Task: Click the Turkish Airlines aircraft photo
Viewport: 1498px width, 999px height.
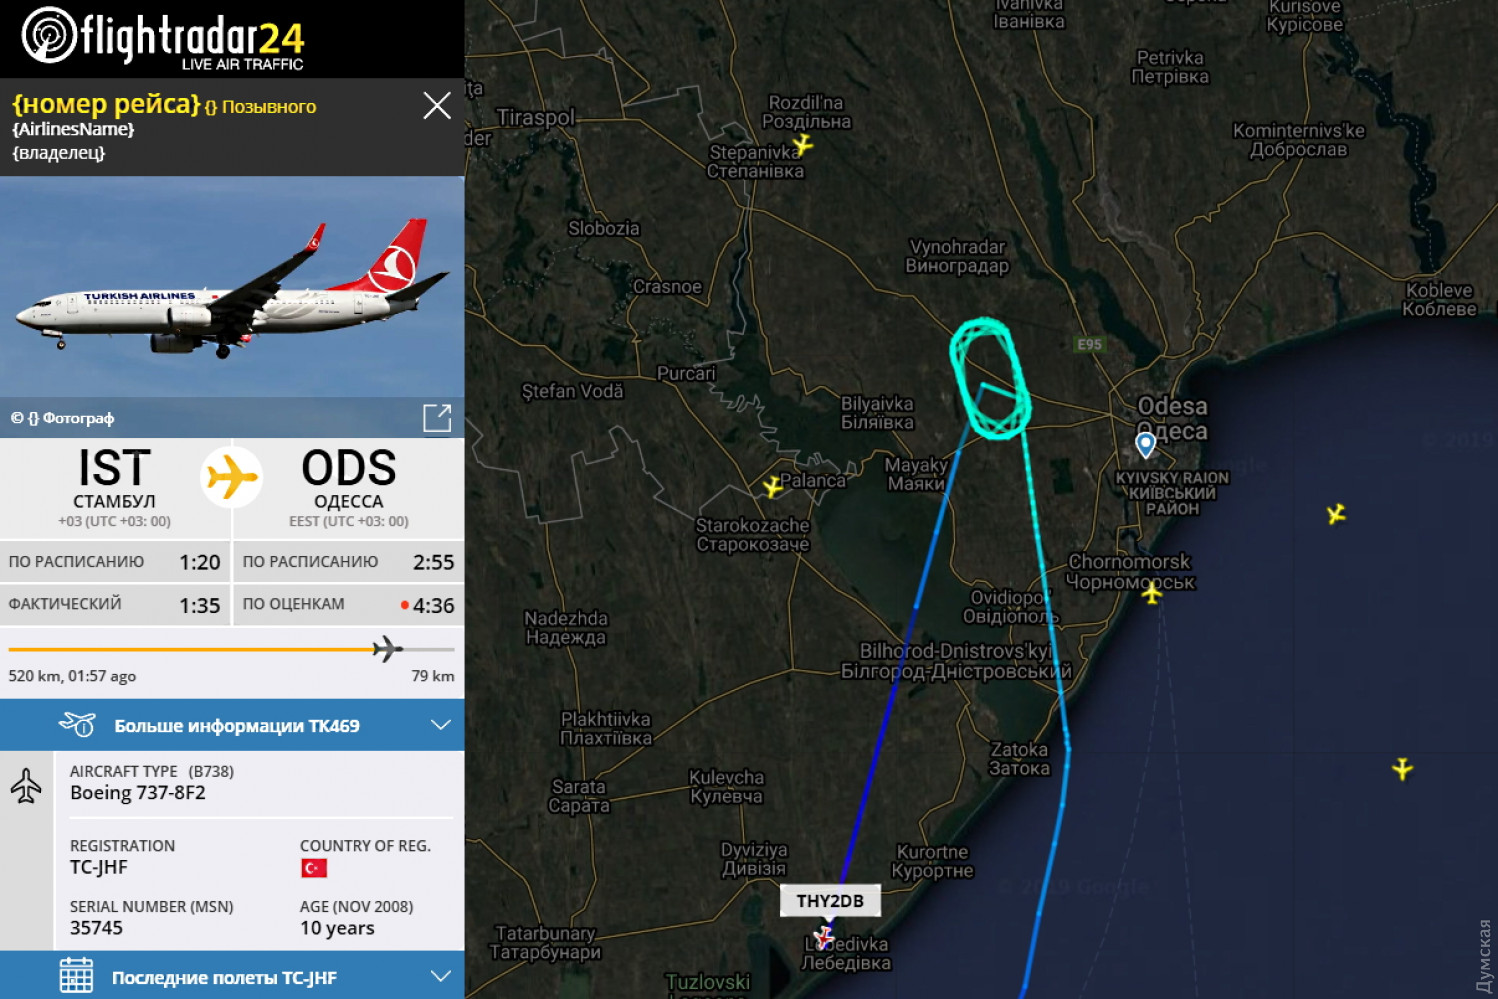Action: [x=232, y=288]
